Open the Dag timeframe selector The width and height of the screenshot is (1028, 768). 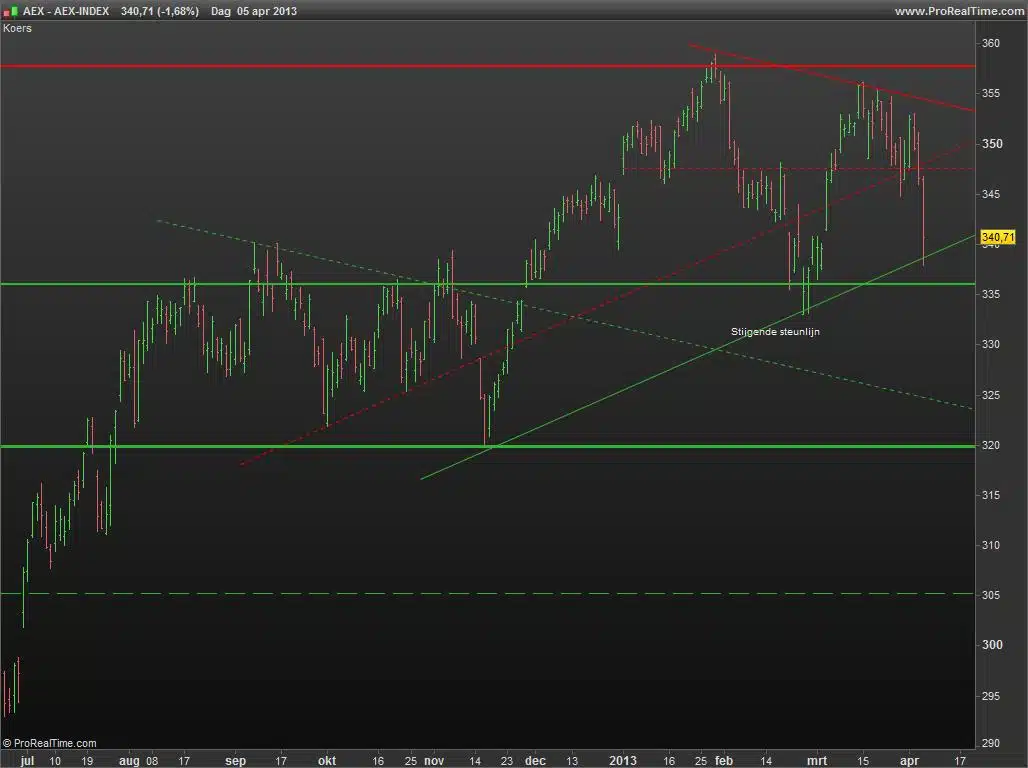221,11
